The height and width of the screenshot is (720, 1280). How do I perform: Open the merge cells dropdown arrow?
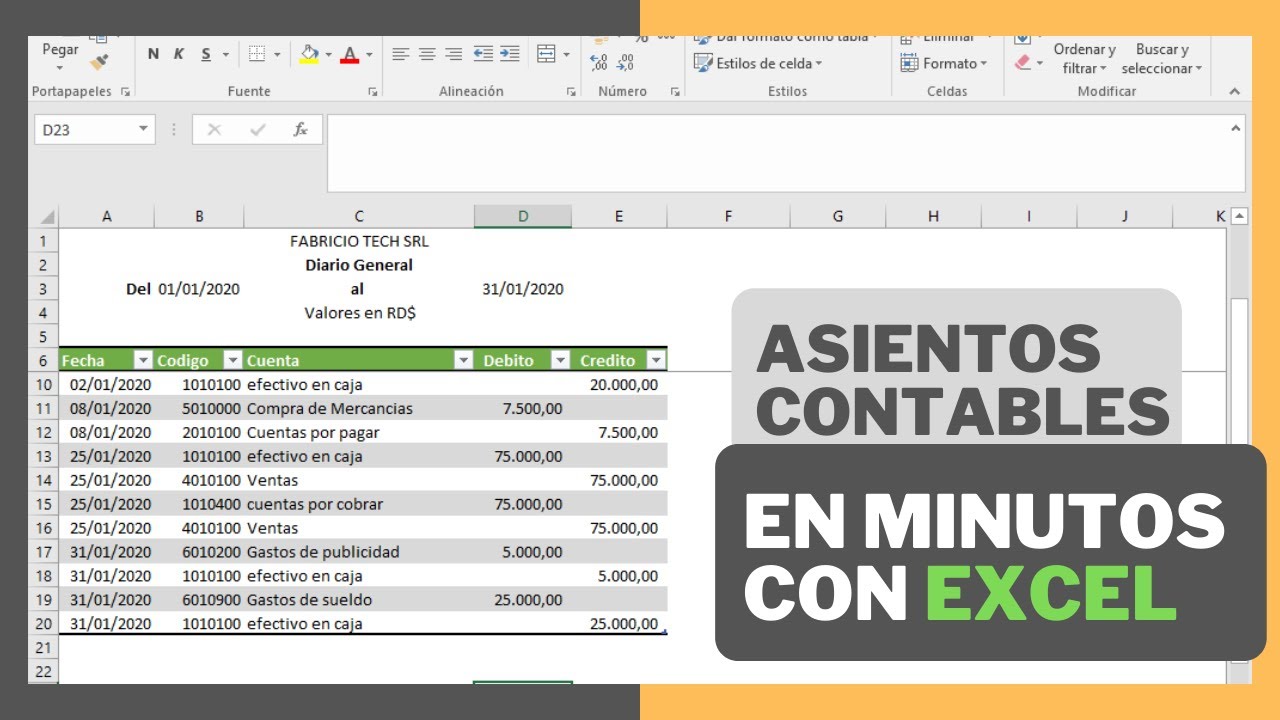pyautogui.click(x=566, y=54)
